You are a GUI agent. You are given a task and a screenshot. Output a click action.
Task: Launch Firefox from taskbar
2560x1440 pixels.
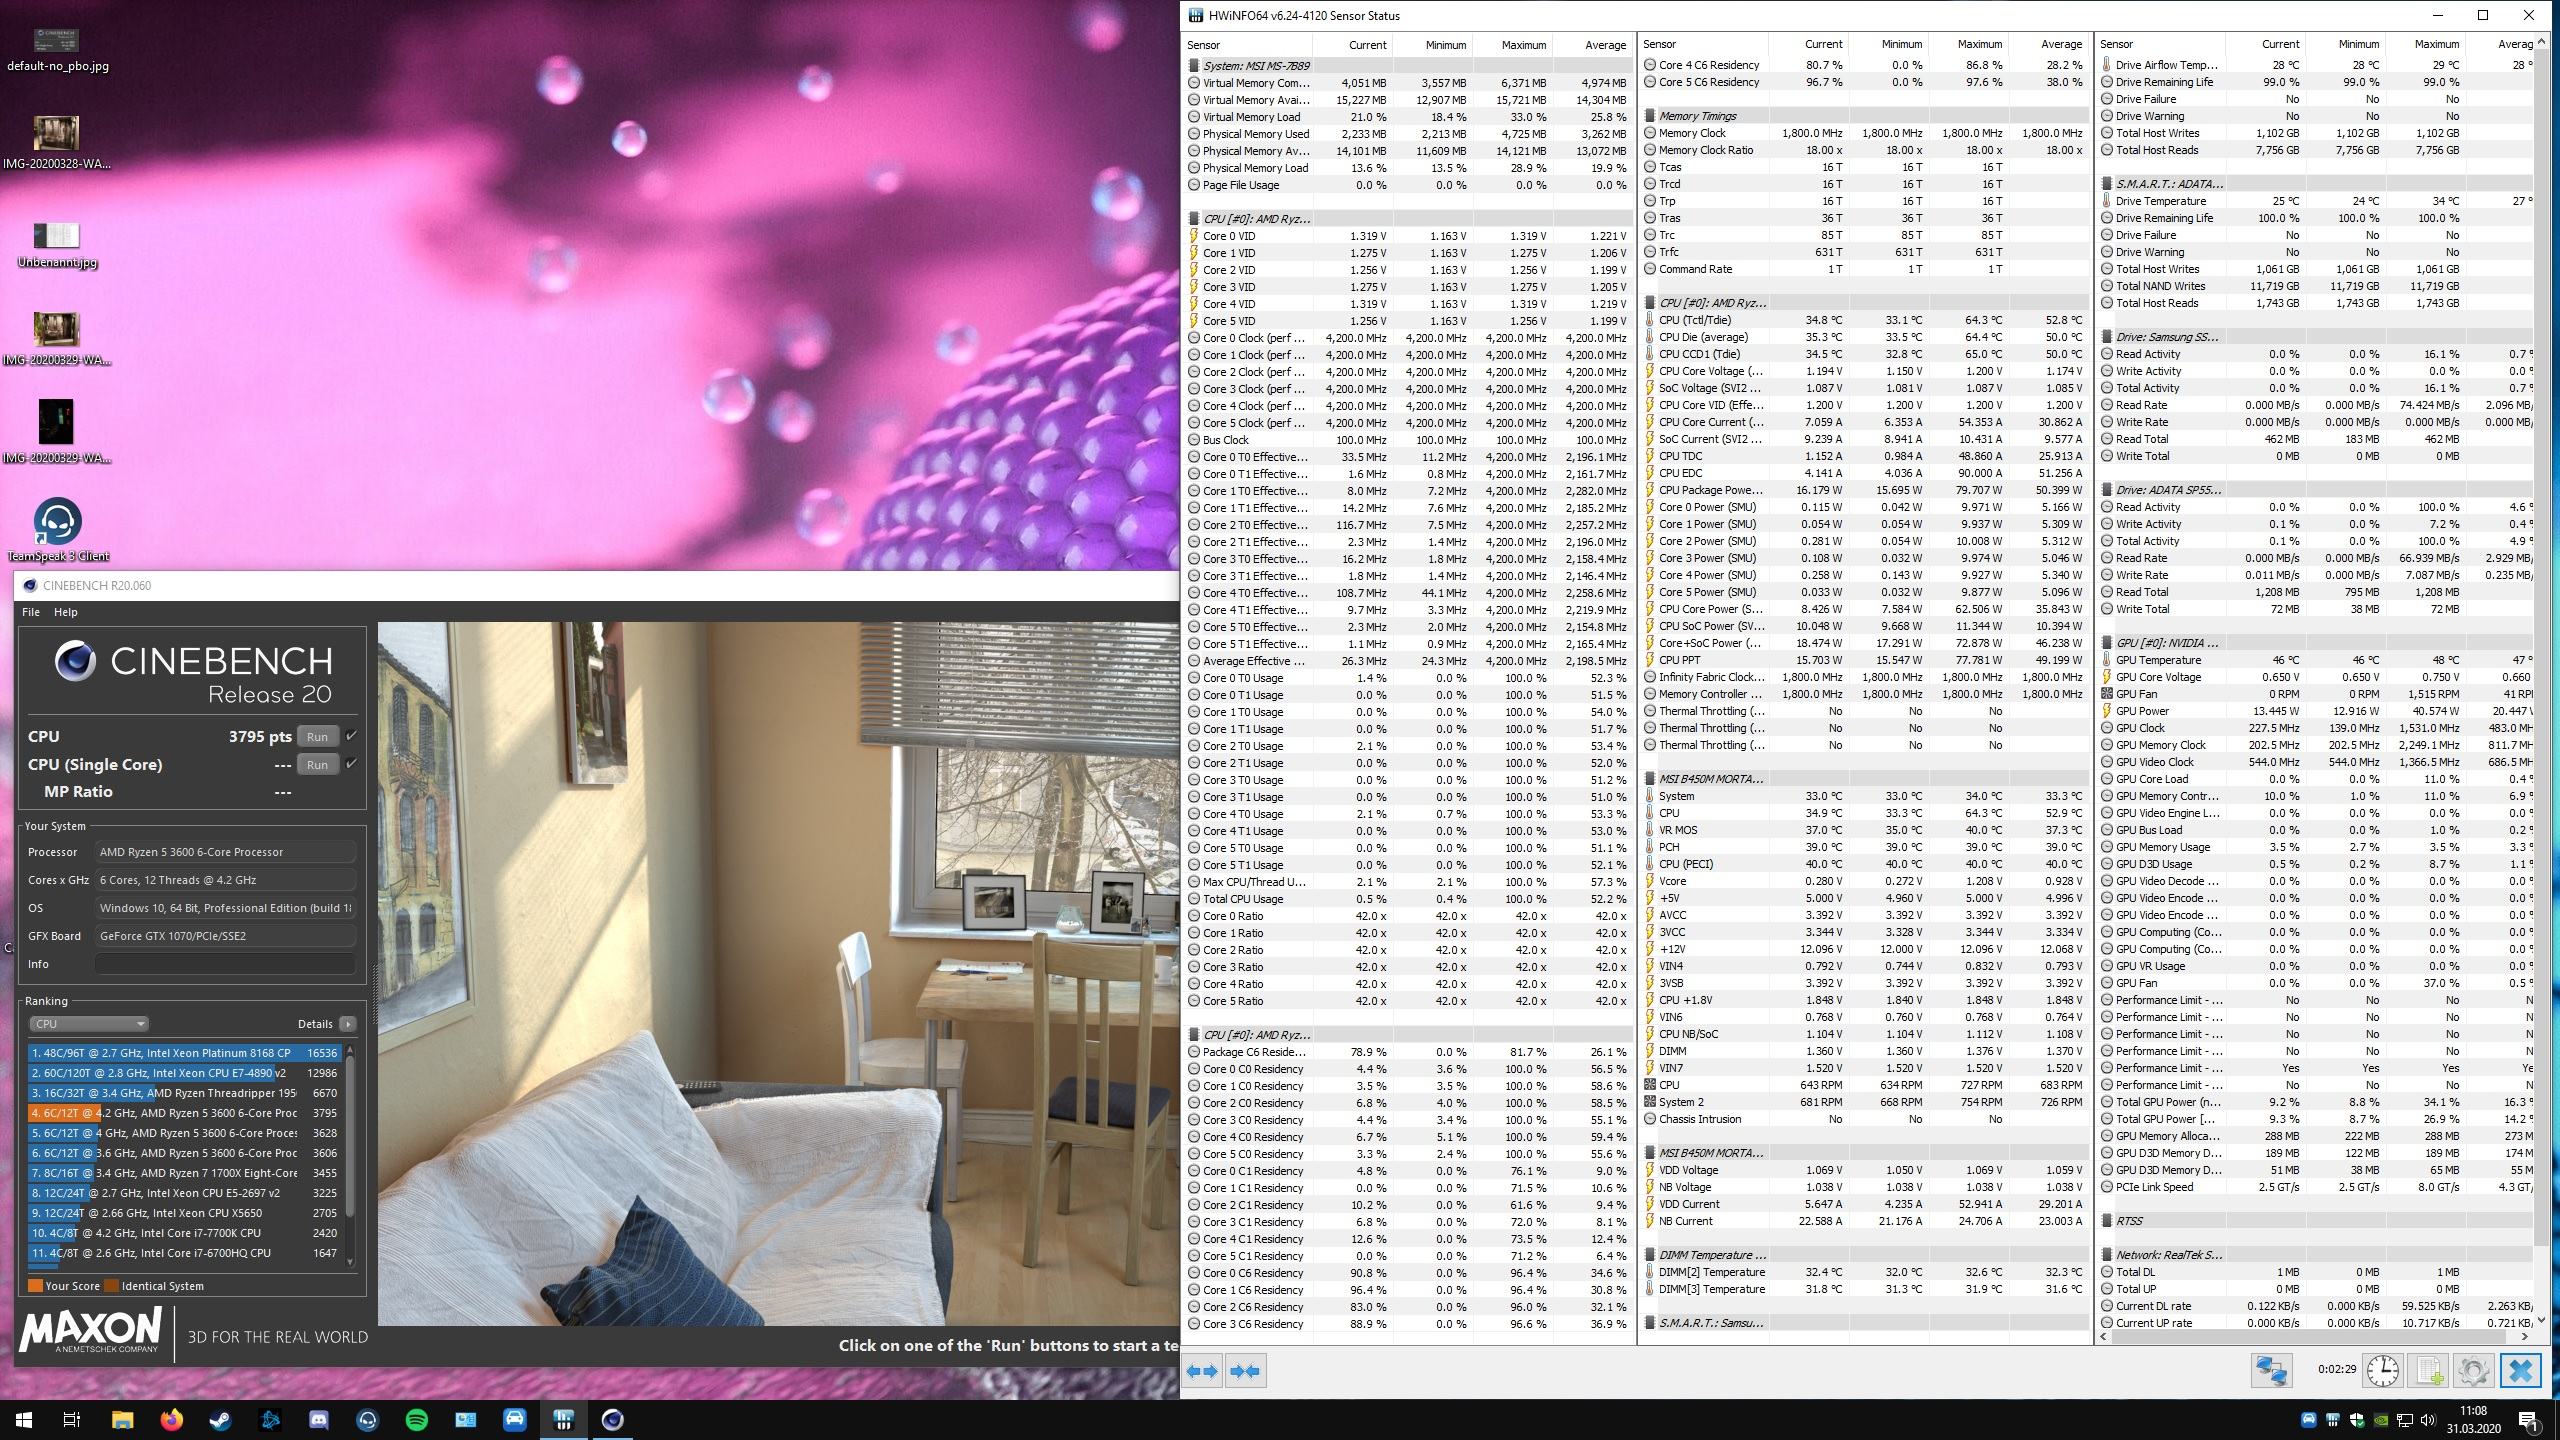[x=171, y=1419]
